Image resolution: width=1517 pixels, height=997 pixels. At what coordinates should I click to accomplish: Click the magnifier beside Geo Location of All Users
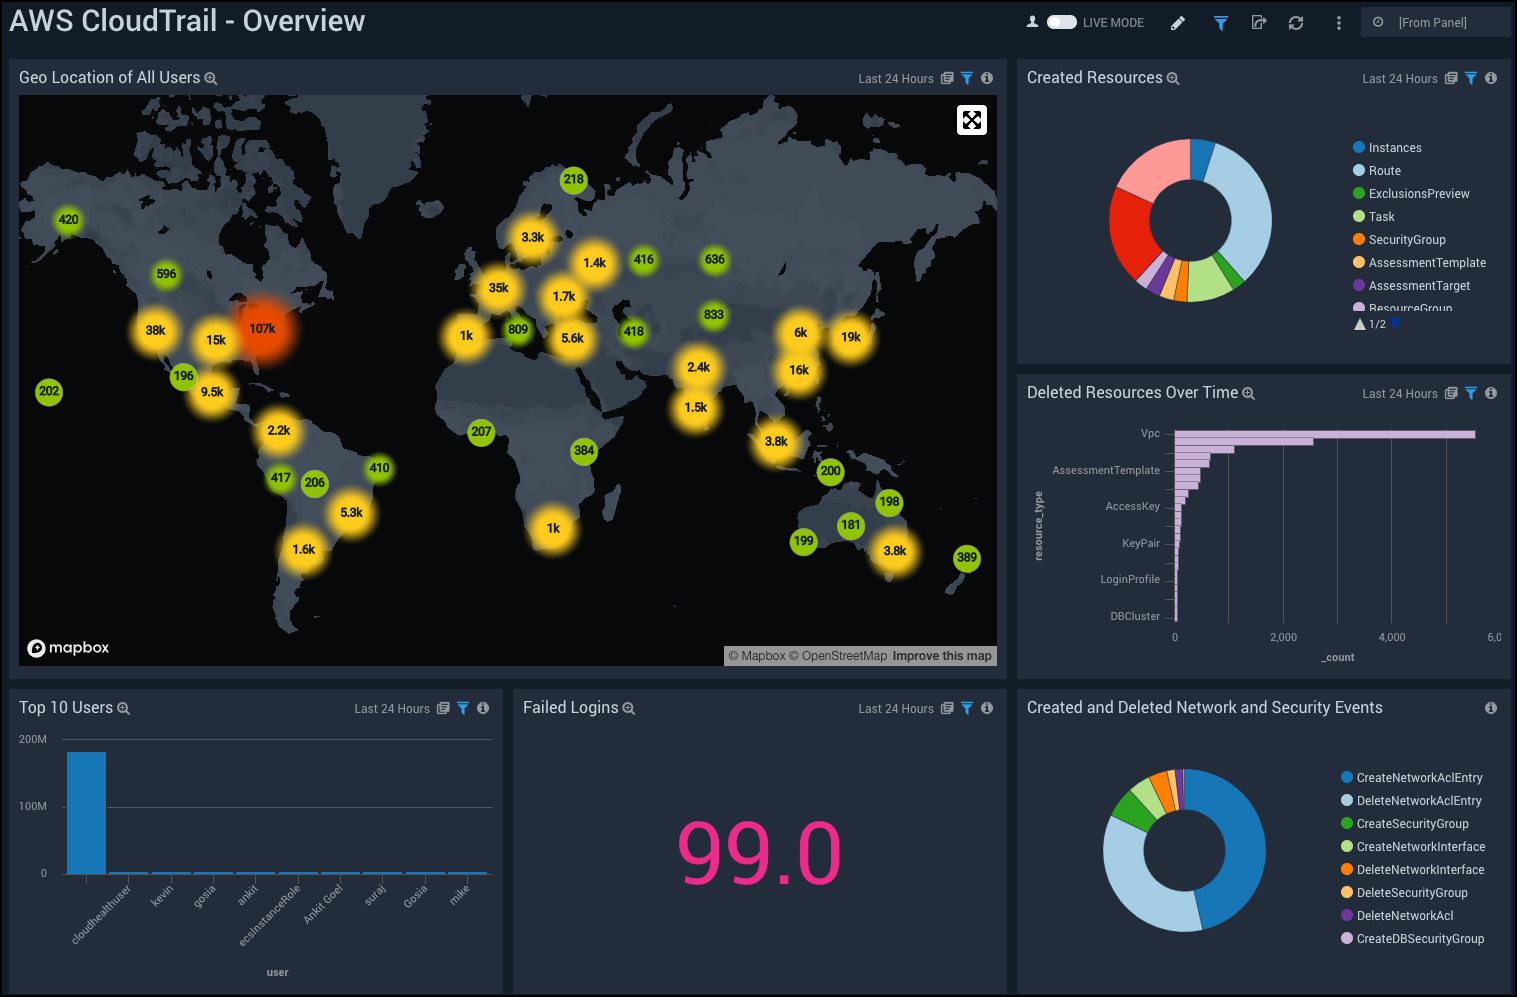point(210,78)
